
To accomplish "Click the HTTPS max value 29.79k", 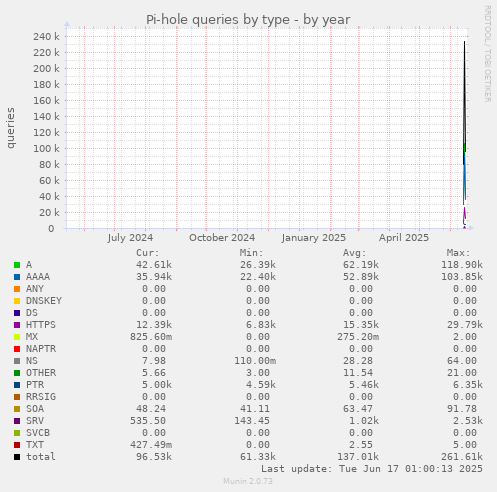I will [x=465, y=325].
